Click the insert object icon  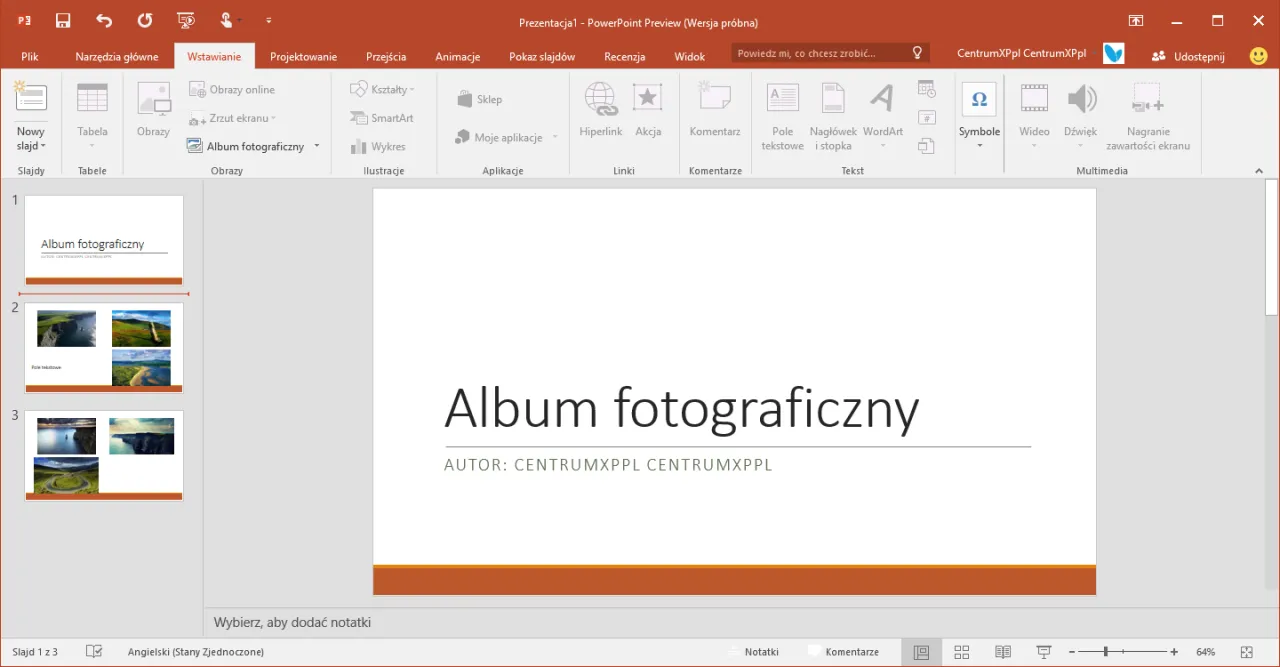[926, 147]
